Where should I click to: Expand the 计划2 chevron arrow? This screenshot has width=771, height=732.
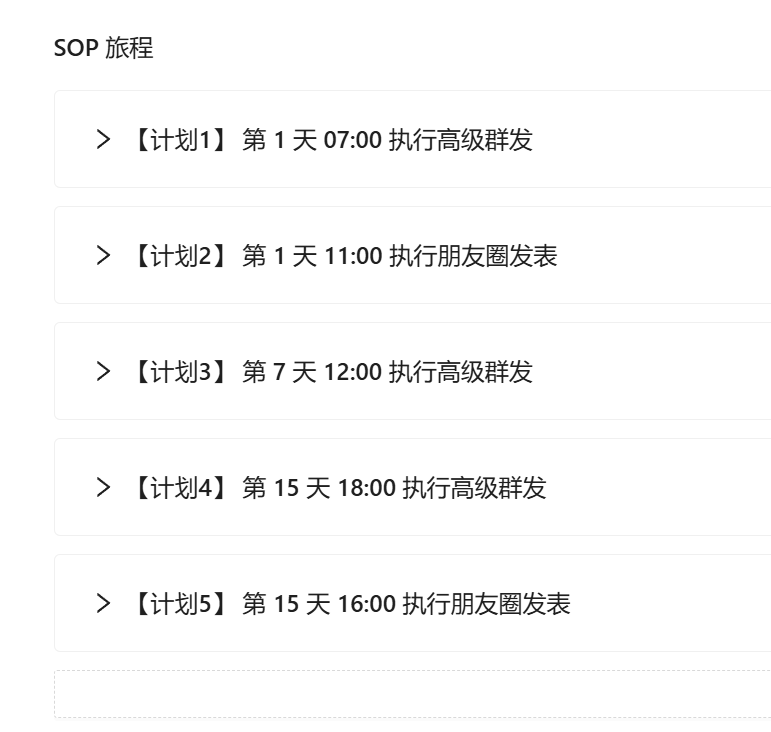[103, 256]
